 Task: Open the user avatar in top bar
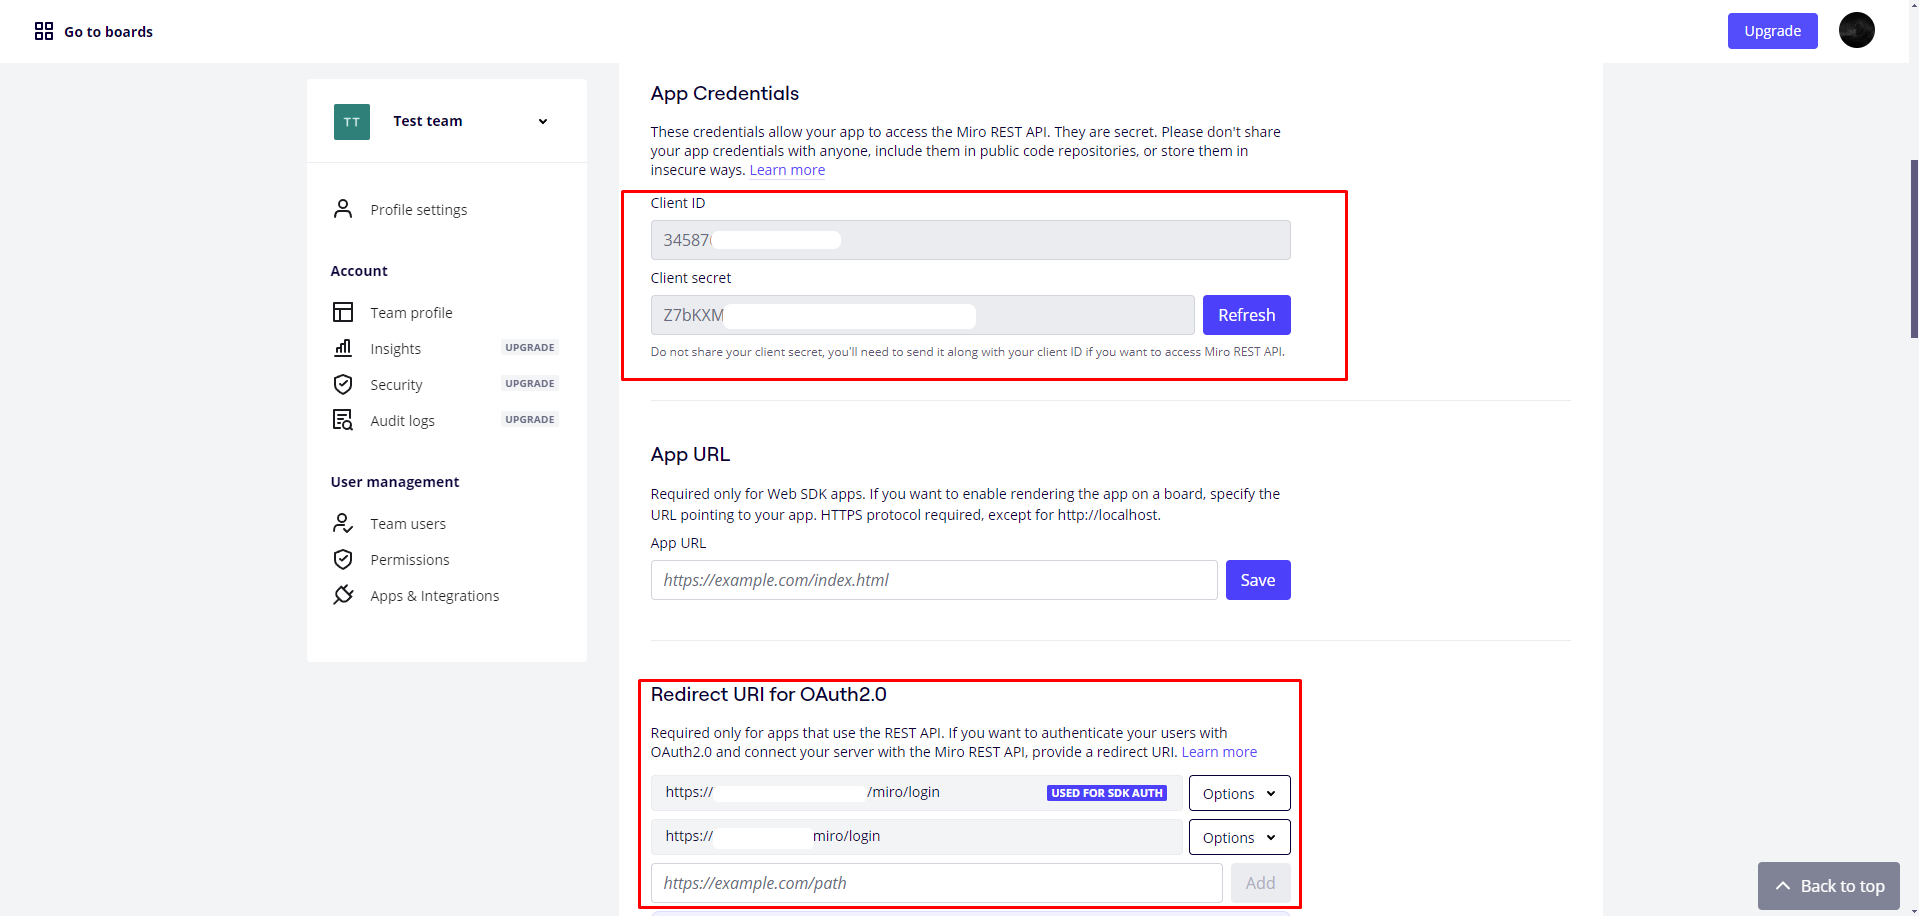pyautogui.click(x=1856, y=30)
